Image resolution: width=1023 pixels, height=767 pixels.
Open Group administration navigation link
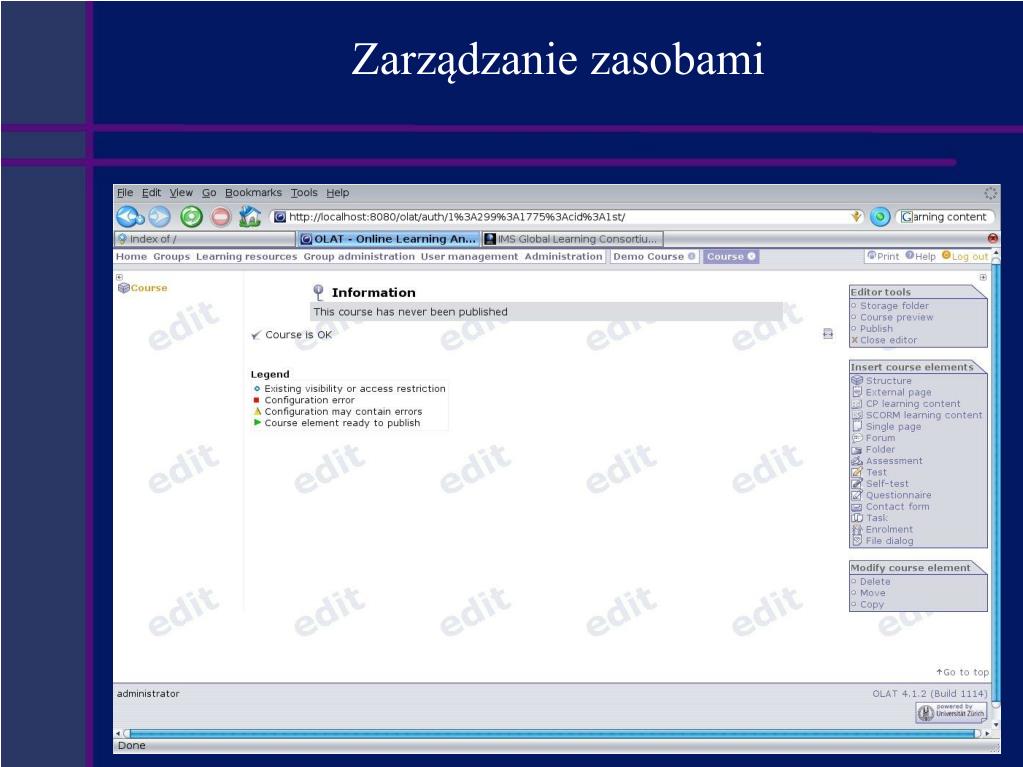(359, 256)
